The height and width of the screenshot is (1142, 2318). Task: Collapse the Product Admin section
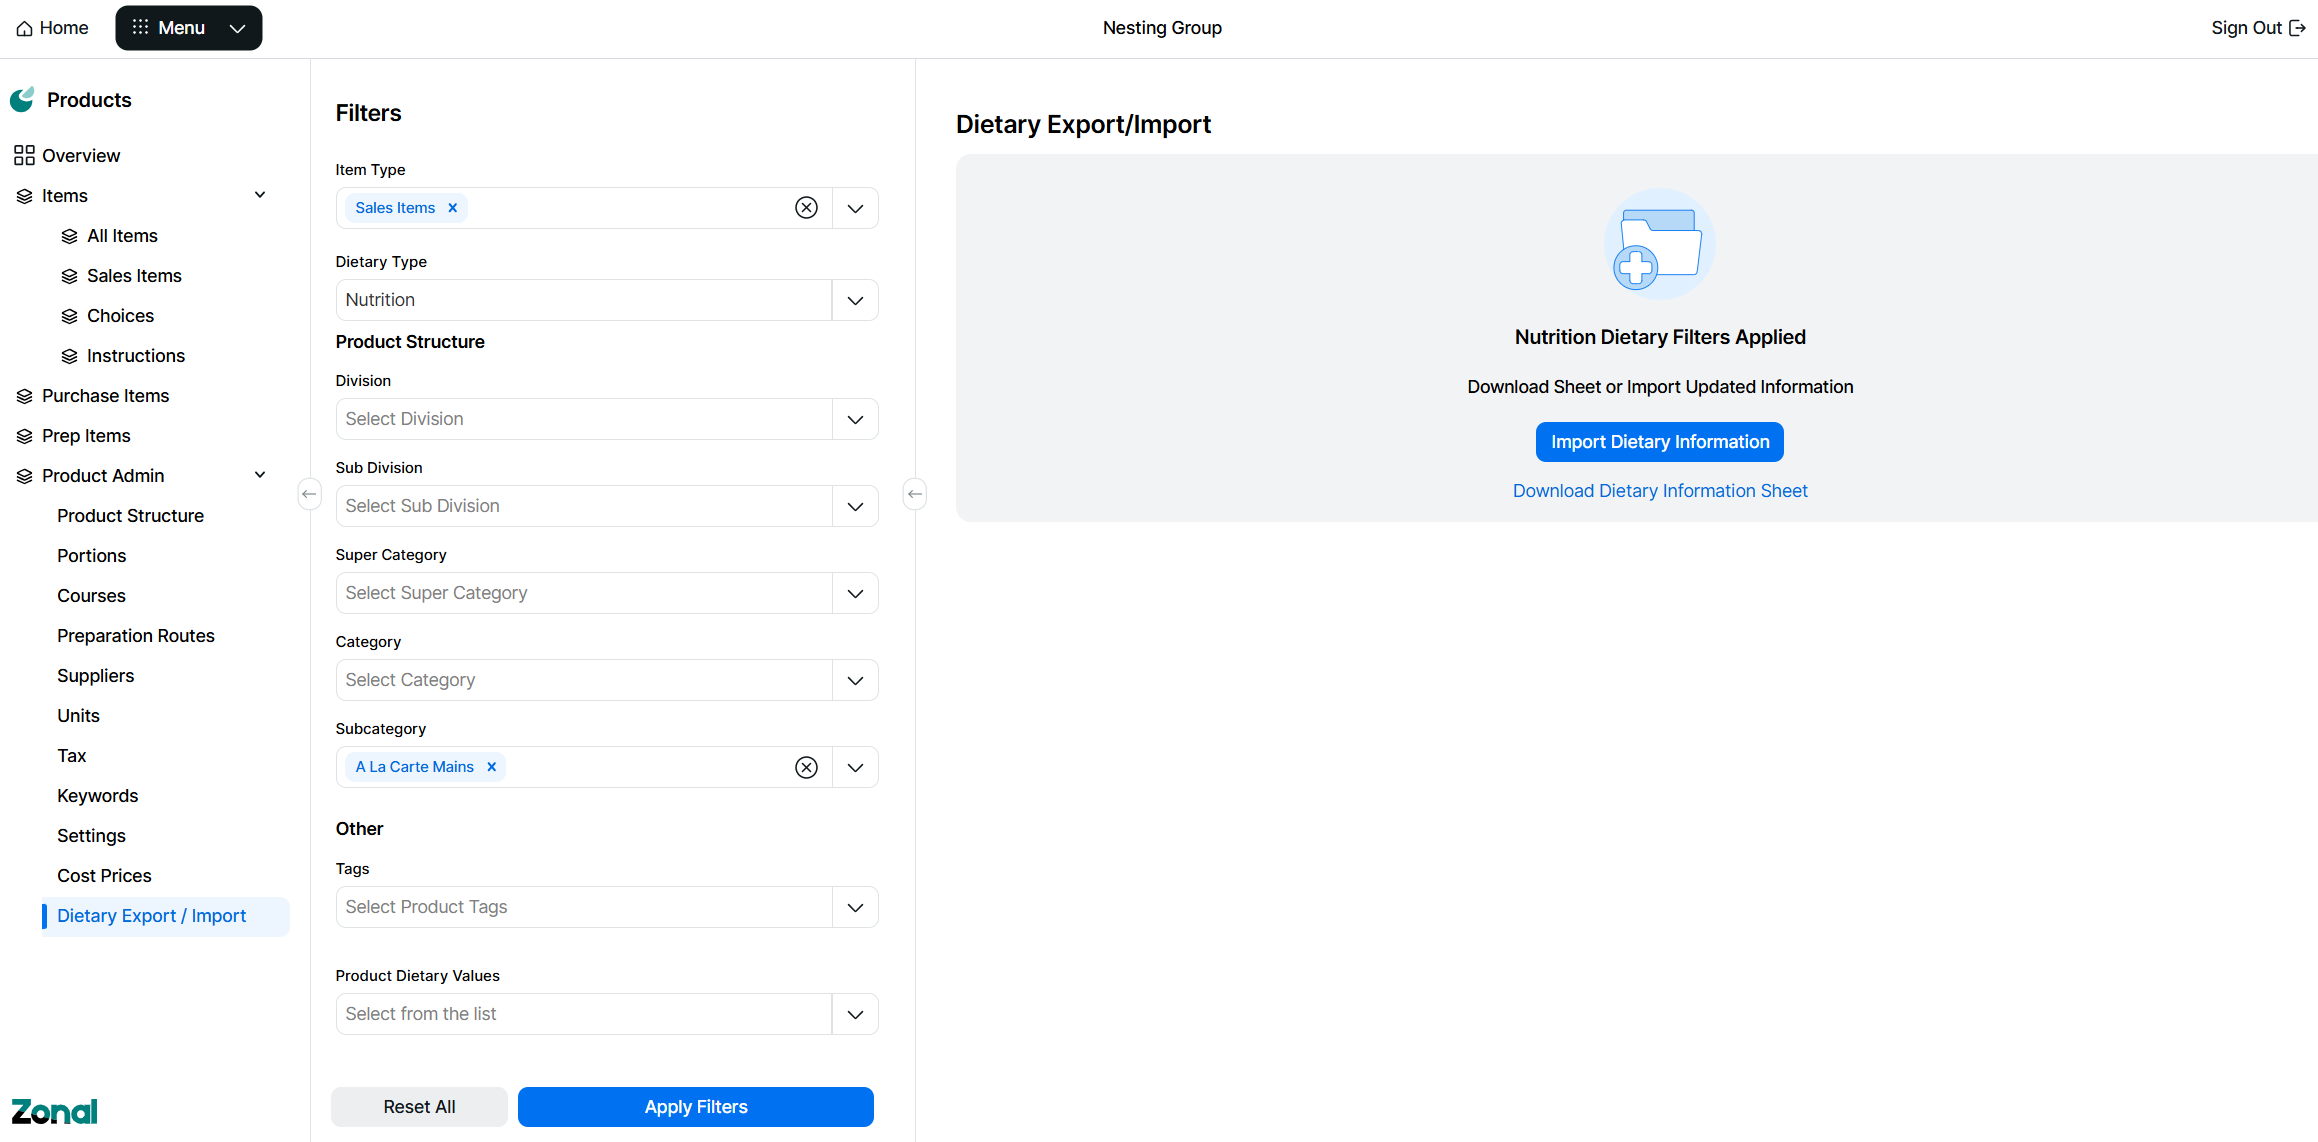[260, 475]
